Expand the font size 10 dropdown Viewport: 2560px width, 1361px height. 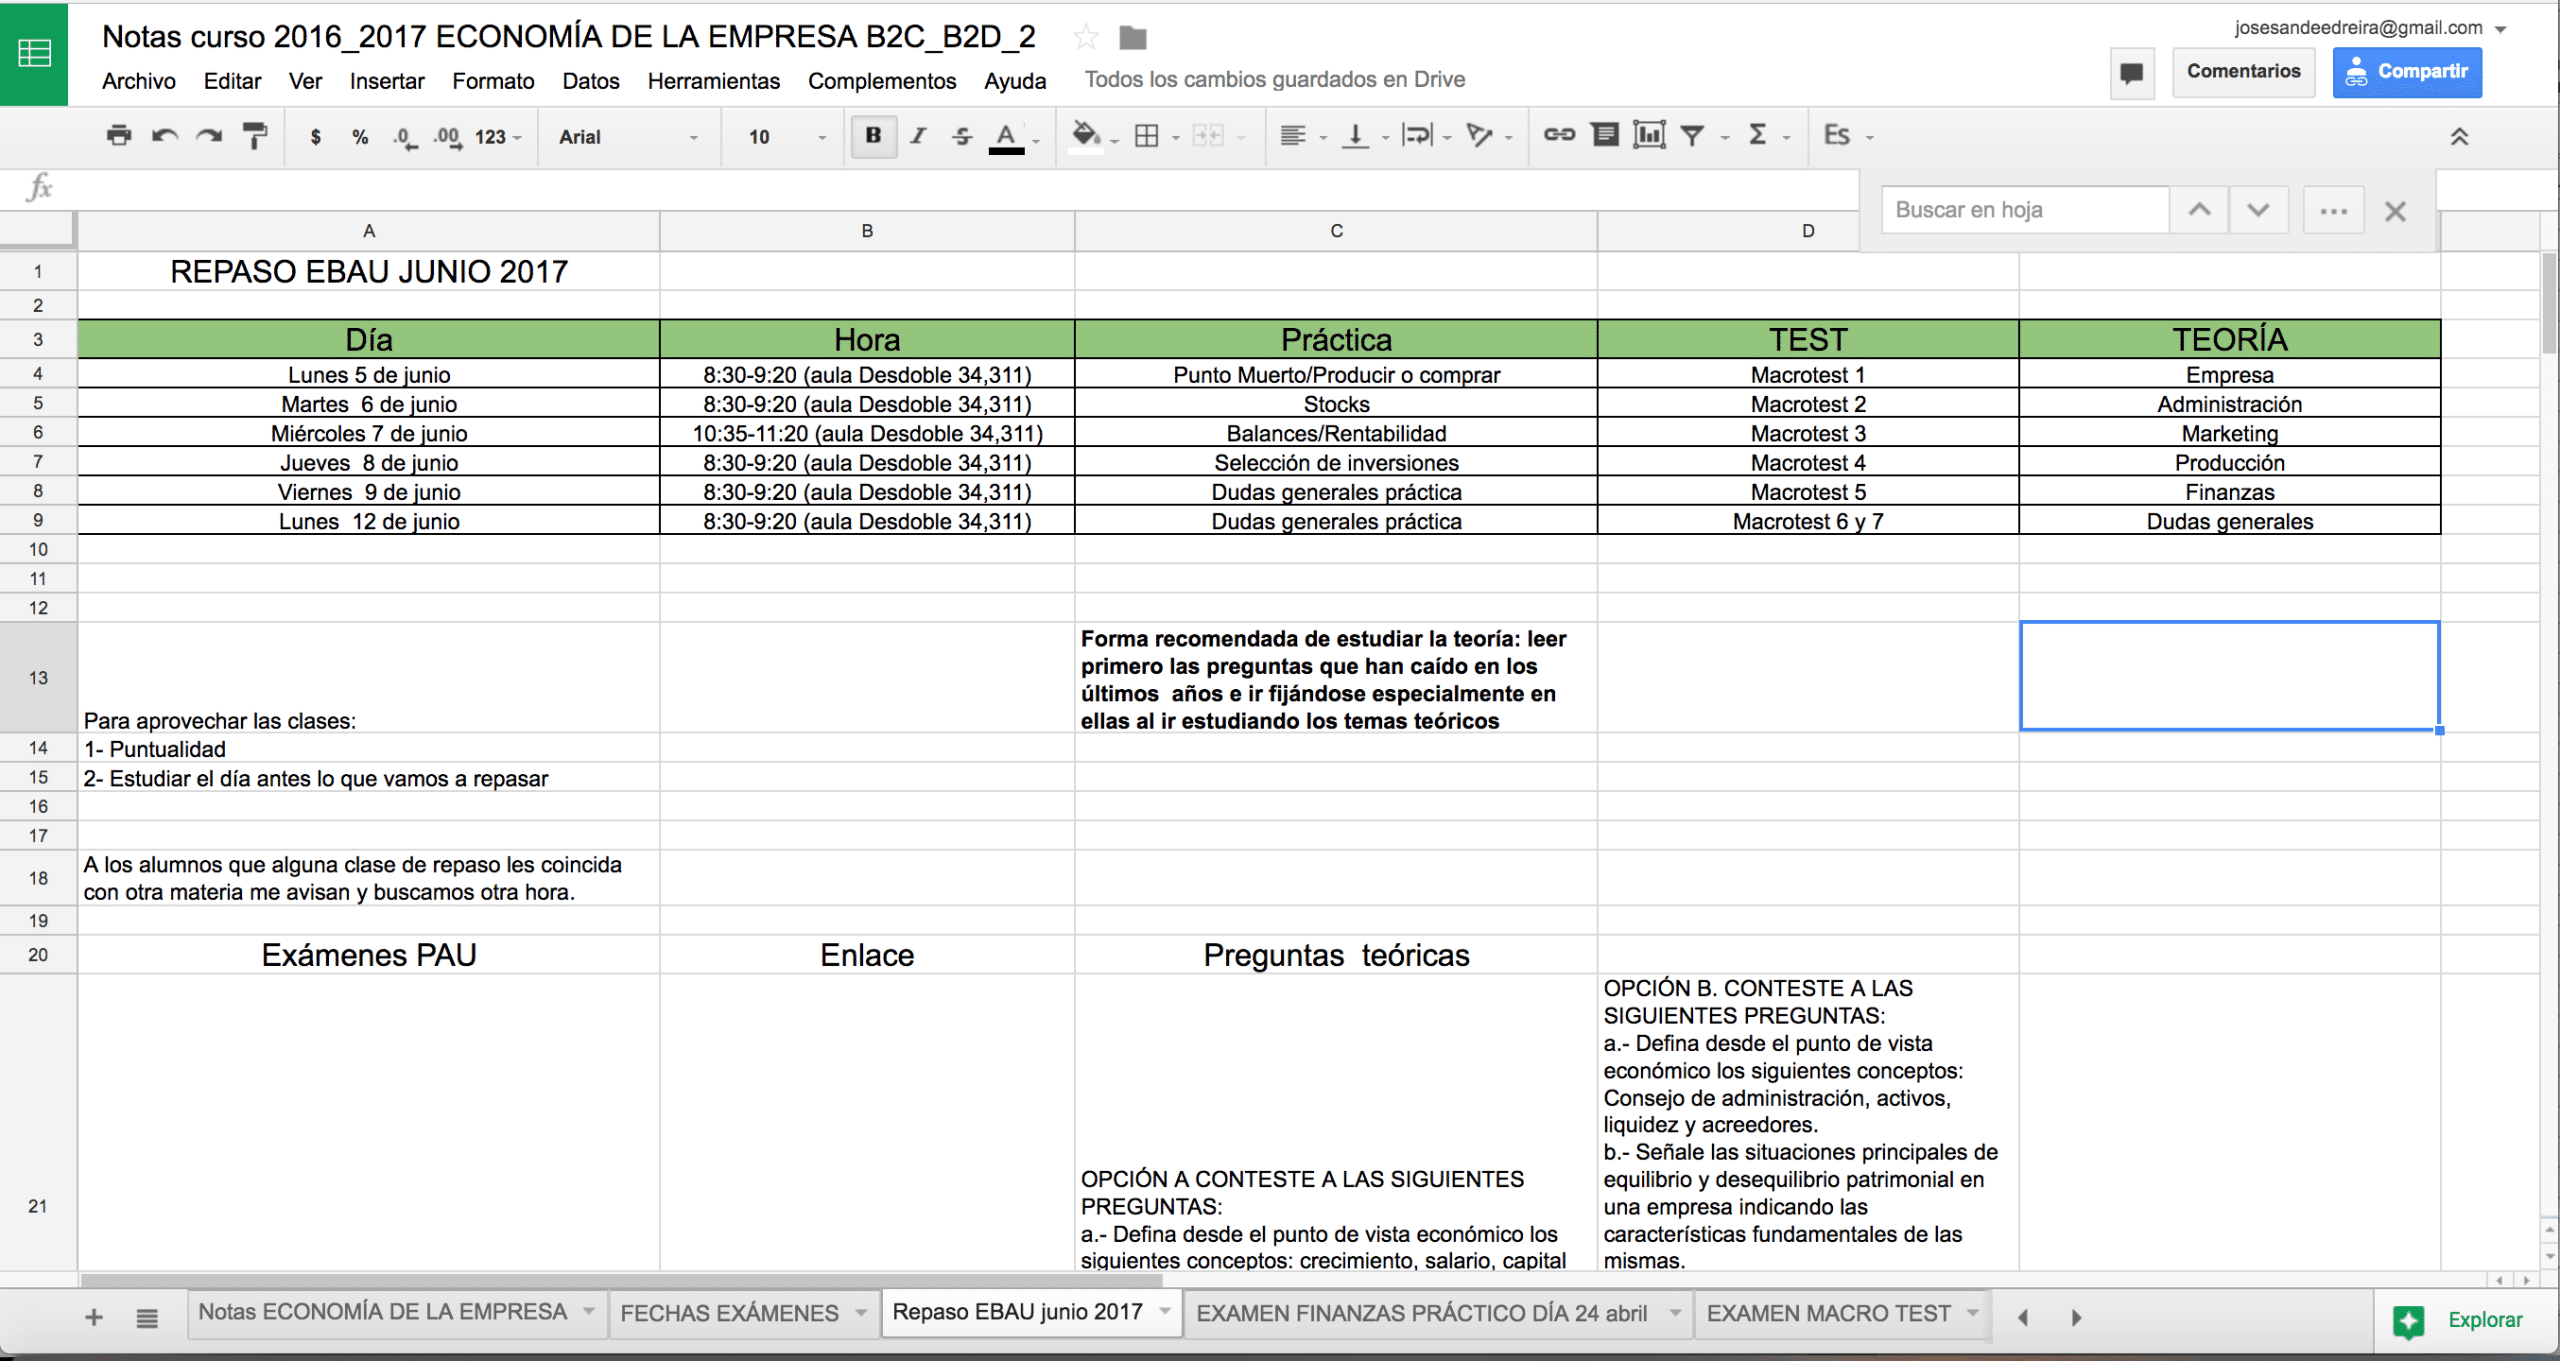(x=787, y=137)
